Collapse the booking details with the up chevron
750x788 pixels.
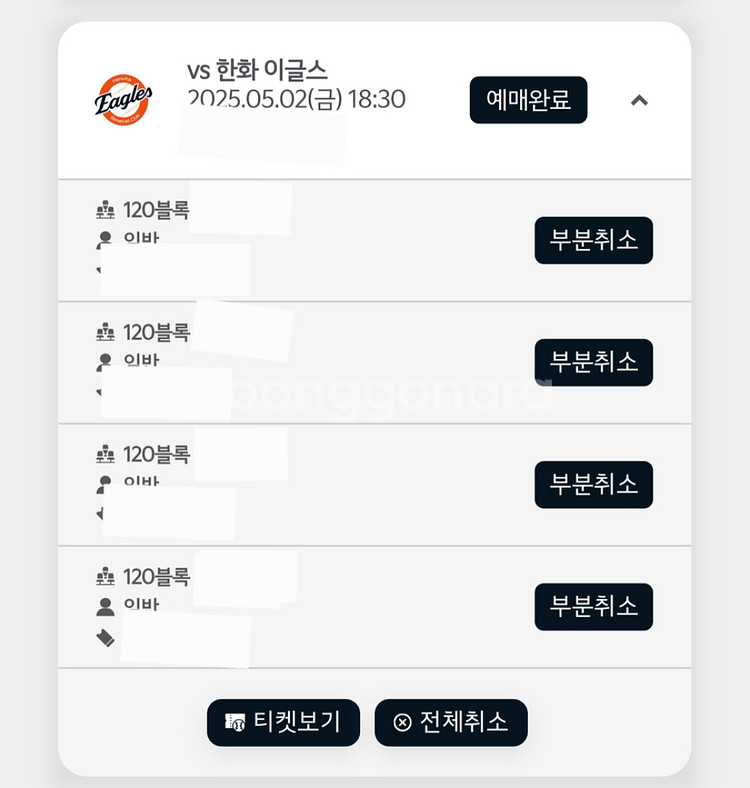click(x=639, y=100)
